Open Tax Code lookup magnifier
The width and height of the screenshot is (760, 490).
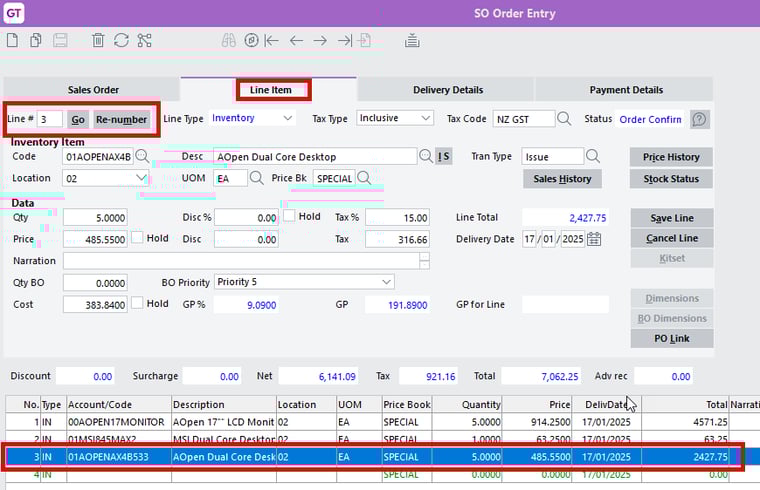(x=564, y=118)
